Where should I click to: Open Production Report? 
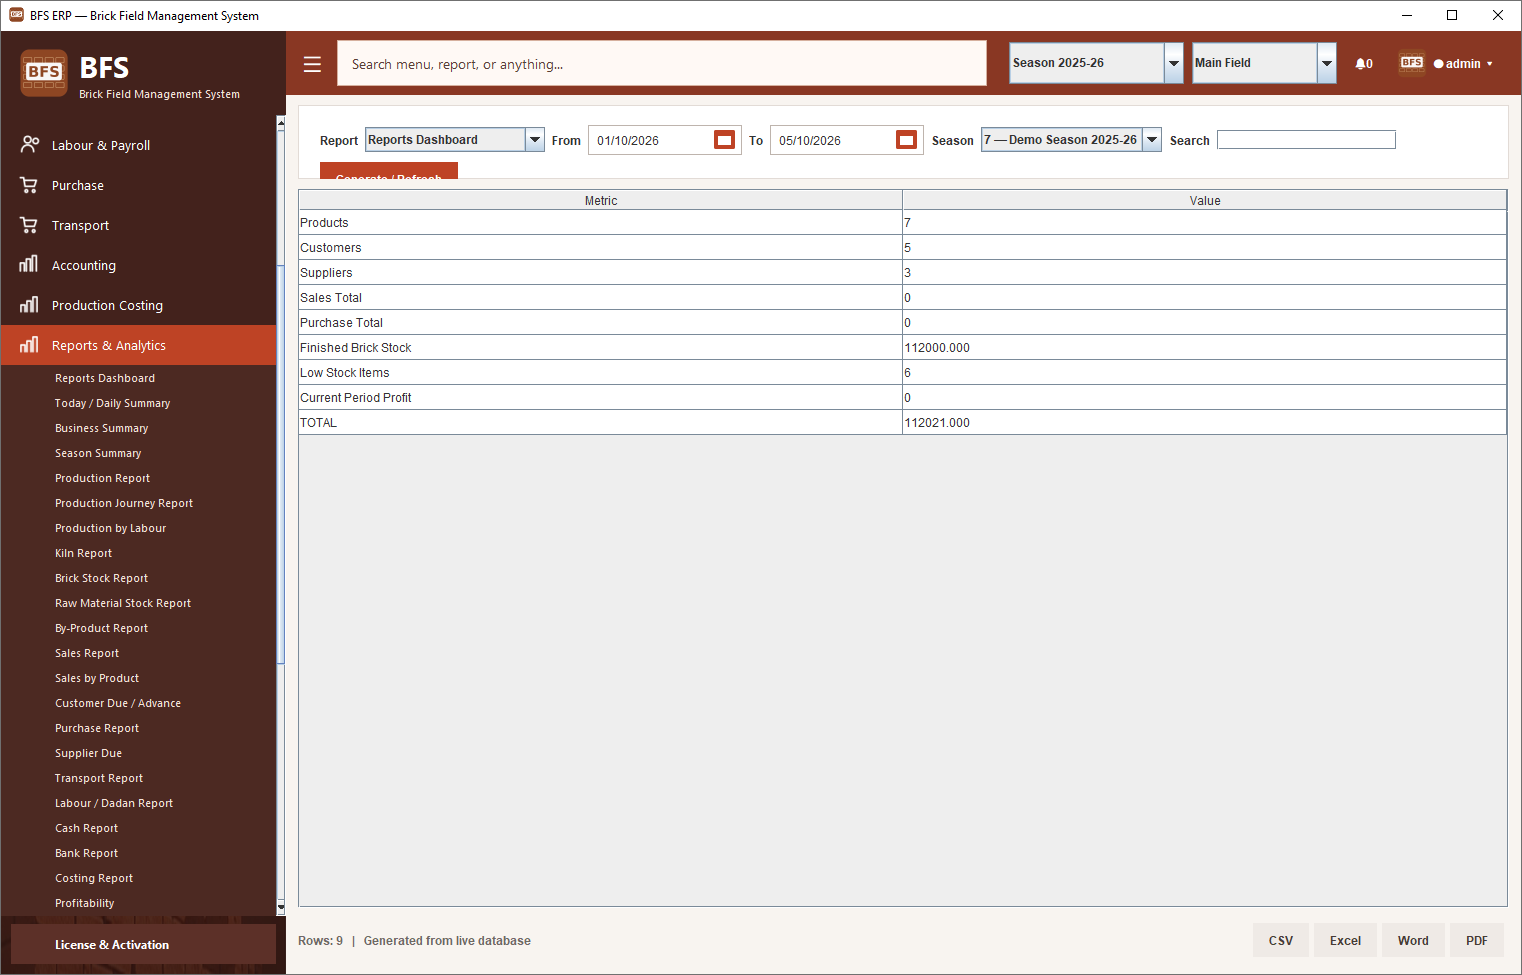[102, 478]
